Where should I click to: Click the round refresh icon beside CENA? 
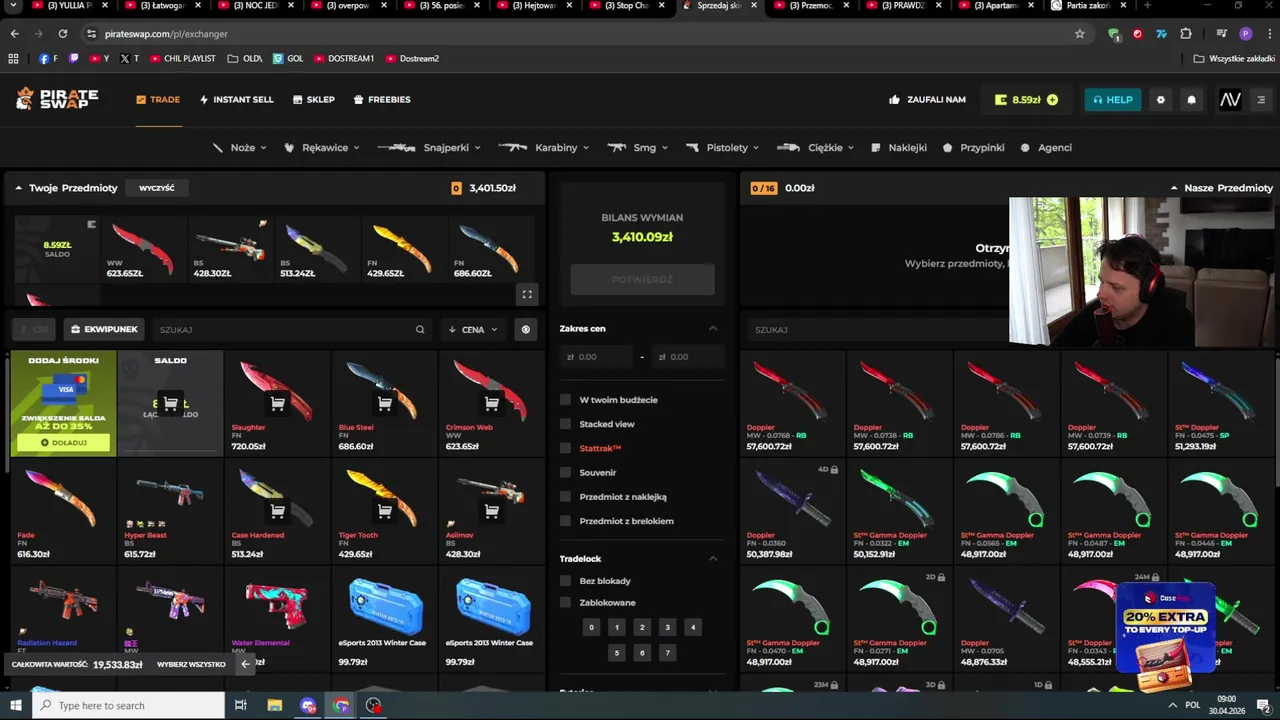525,329
